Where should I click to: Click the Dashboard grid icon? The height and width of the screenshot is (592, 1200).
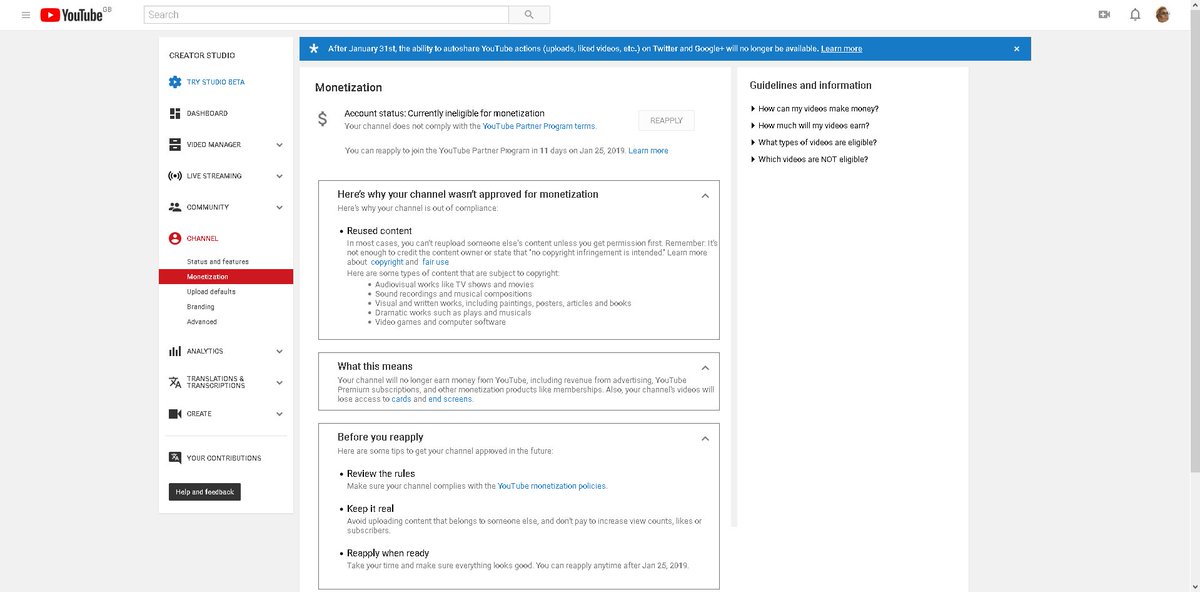175,113
